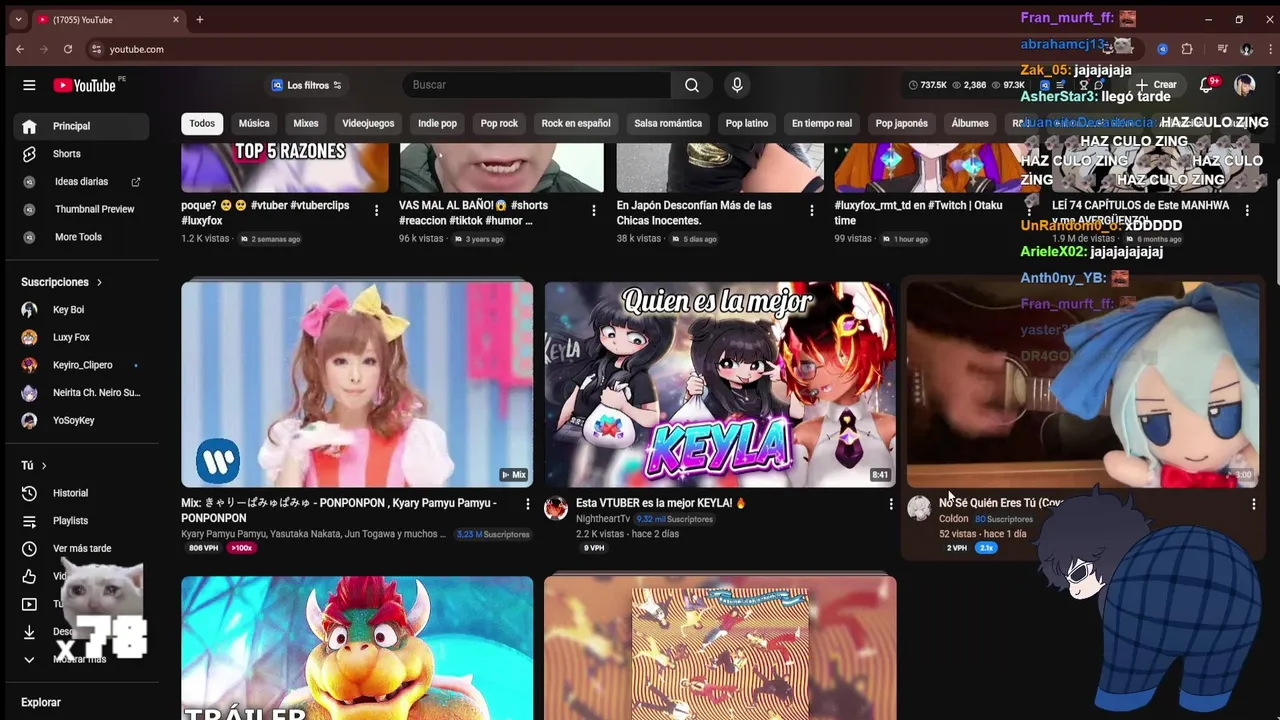Click the Principal home icon
The height and width of the screenshot is (720, 1280).
29,126
